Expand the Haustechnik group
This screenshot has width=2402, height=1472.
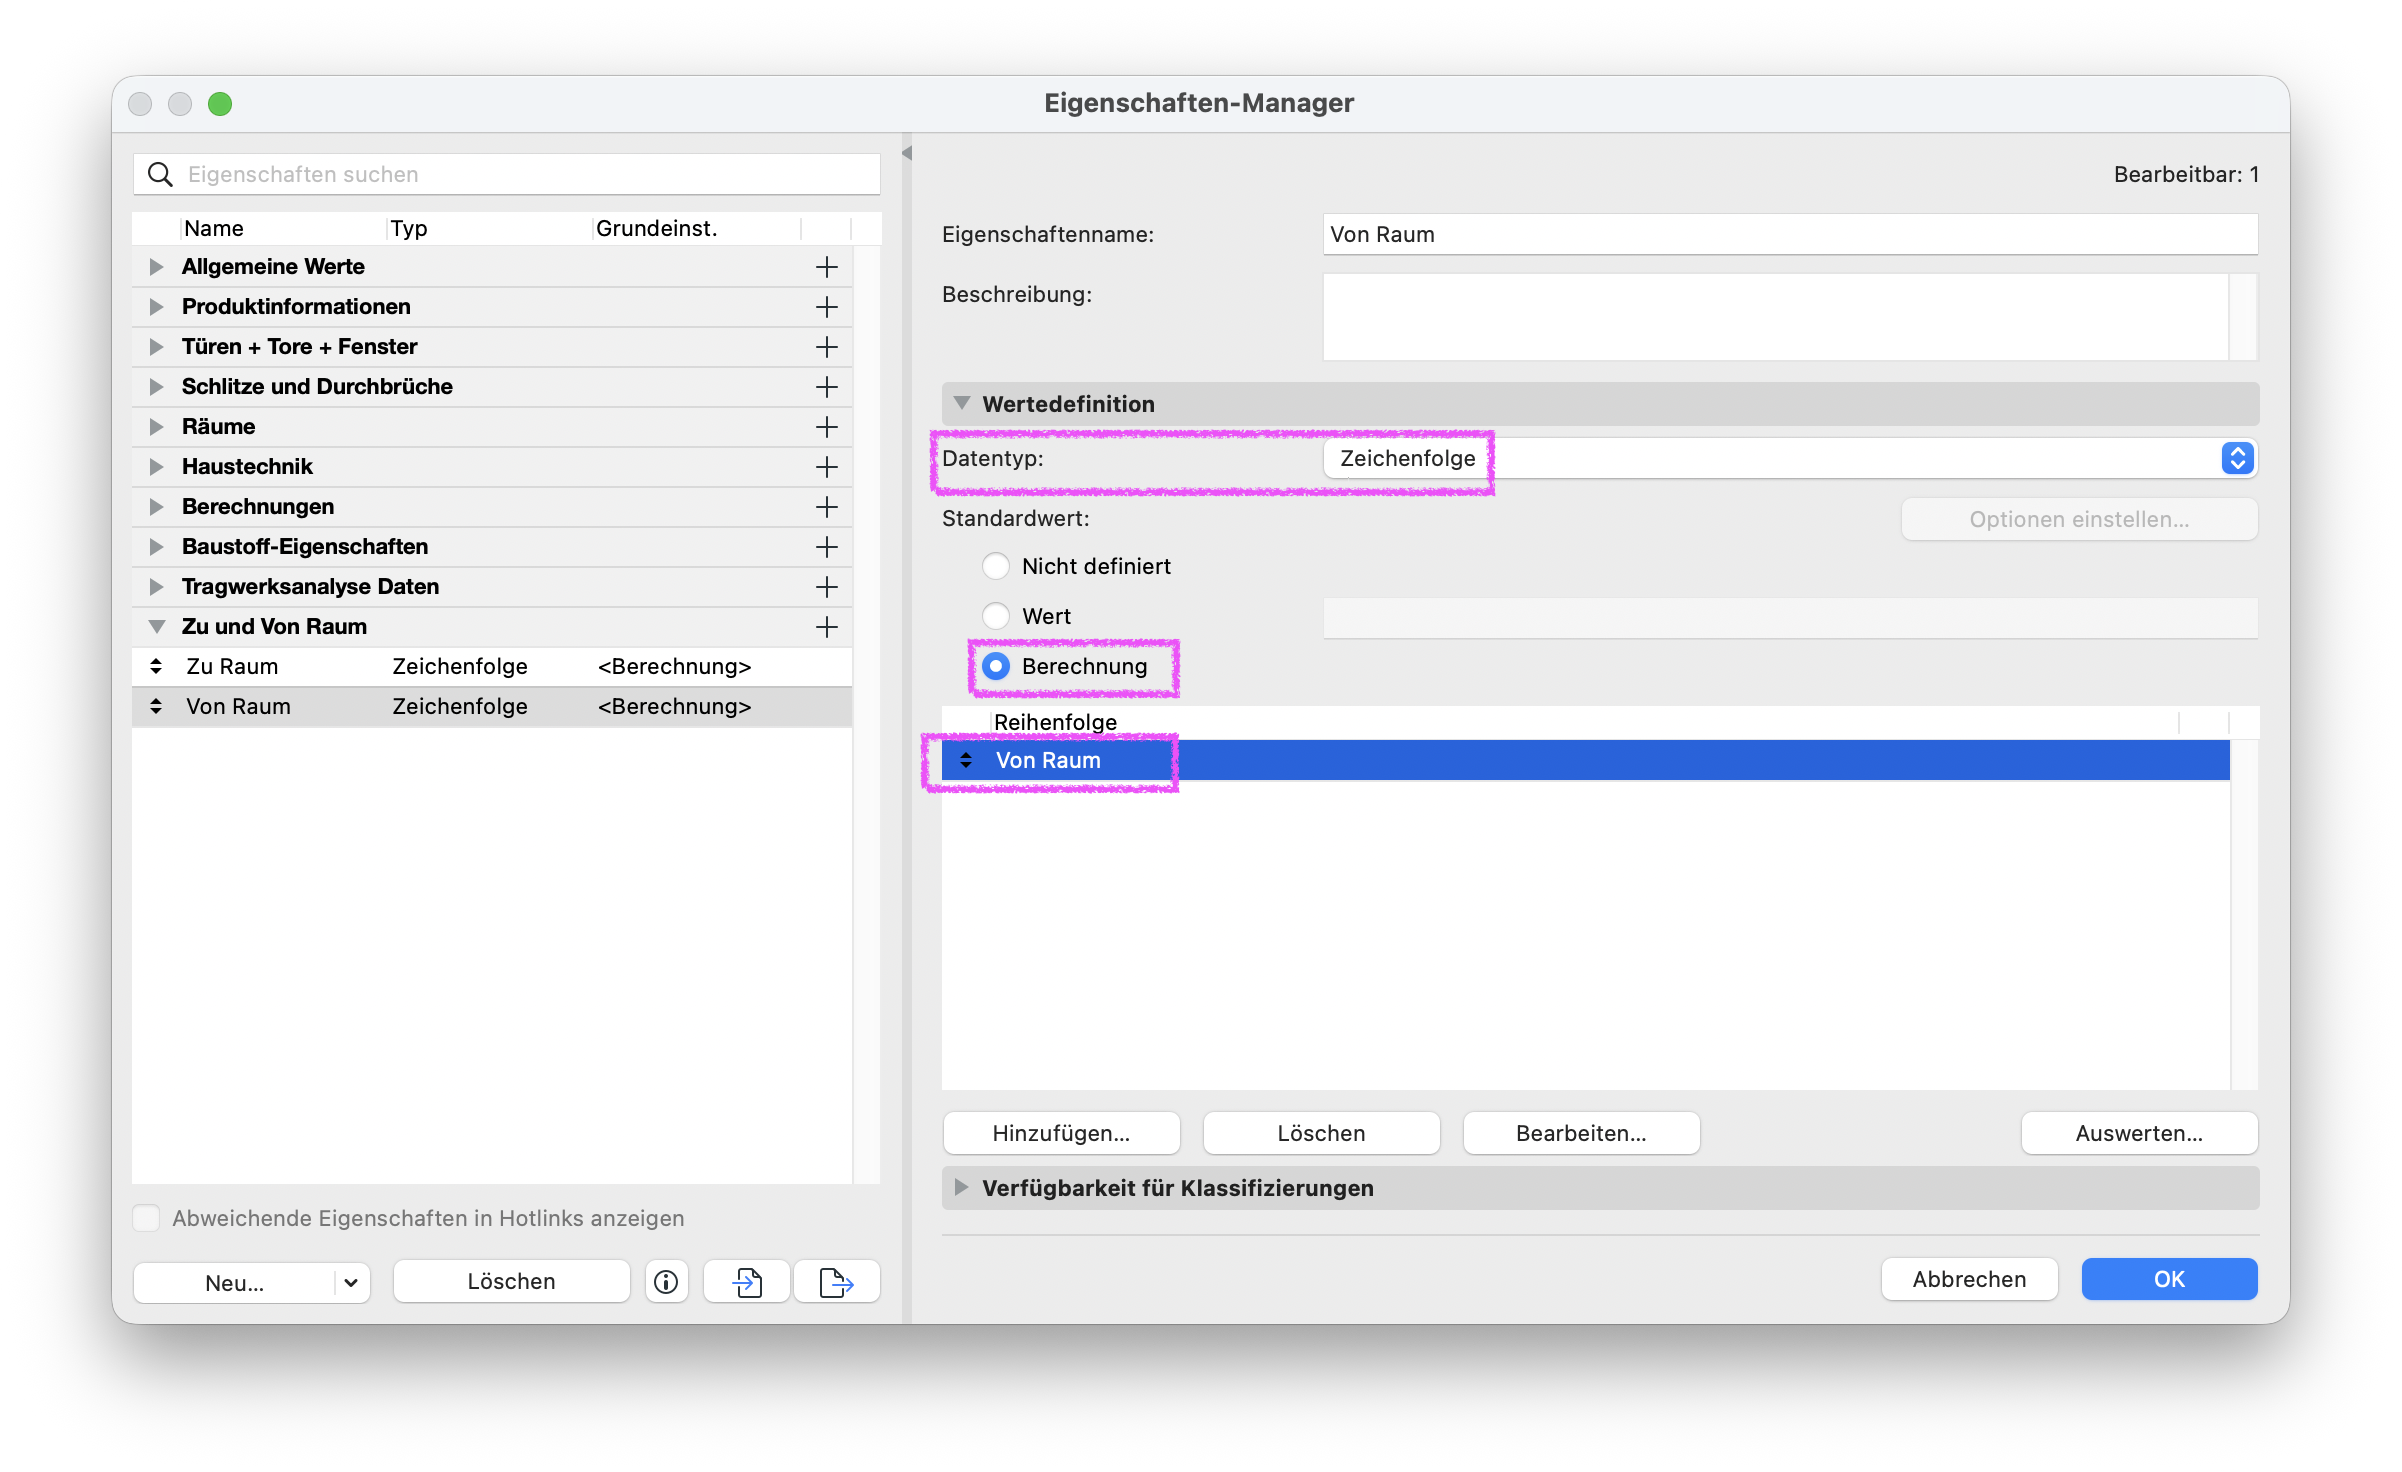coord(156,467)
